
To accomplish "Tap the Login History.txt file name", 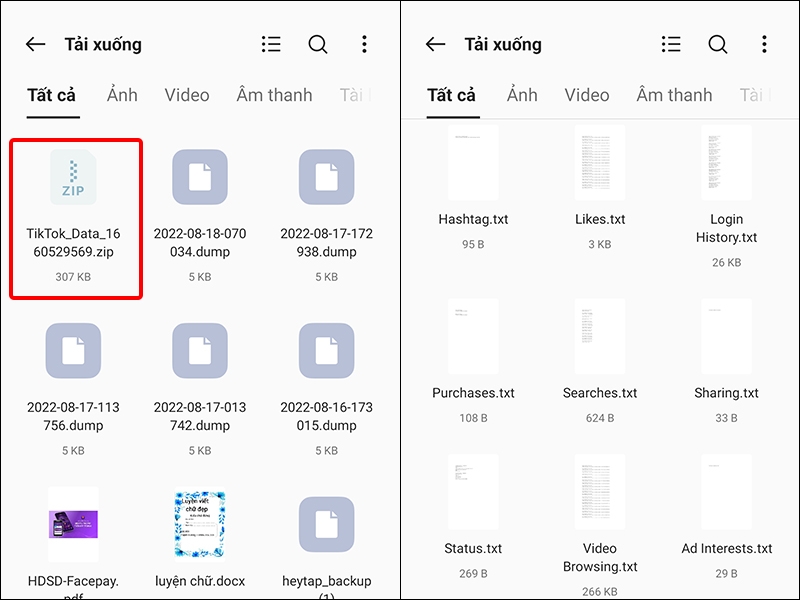I will click(x=727, y=228).
